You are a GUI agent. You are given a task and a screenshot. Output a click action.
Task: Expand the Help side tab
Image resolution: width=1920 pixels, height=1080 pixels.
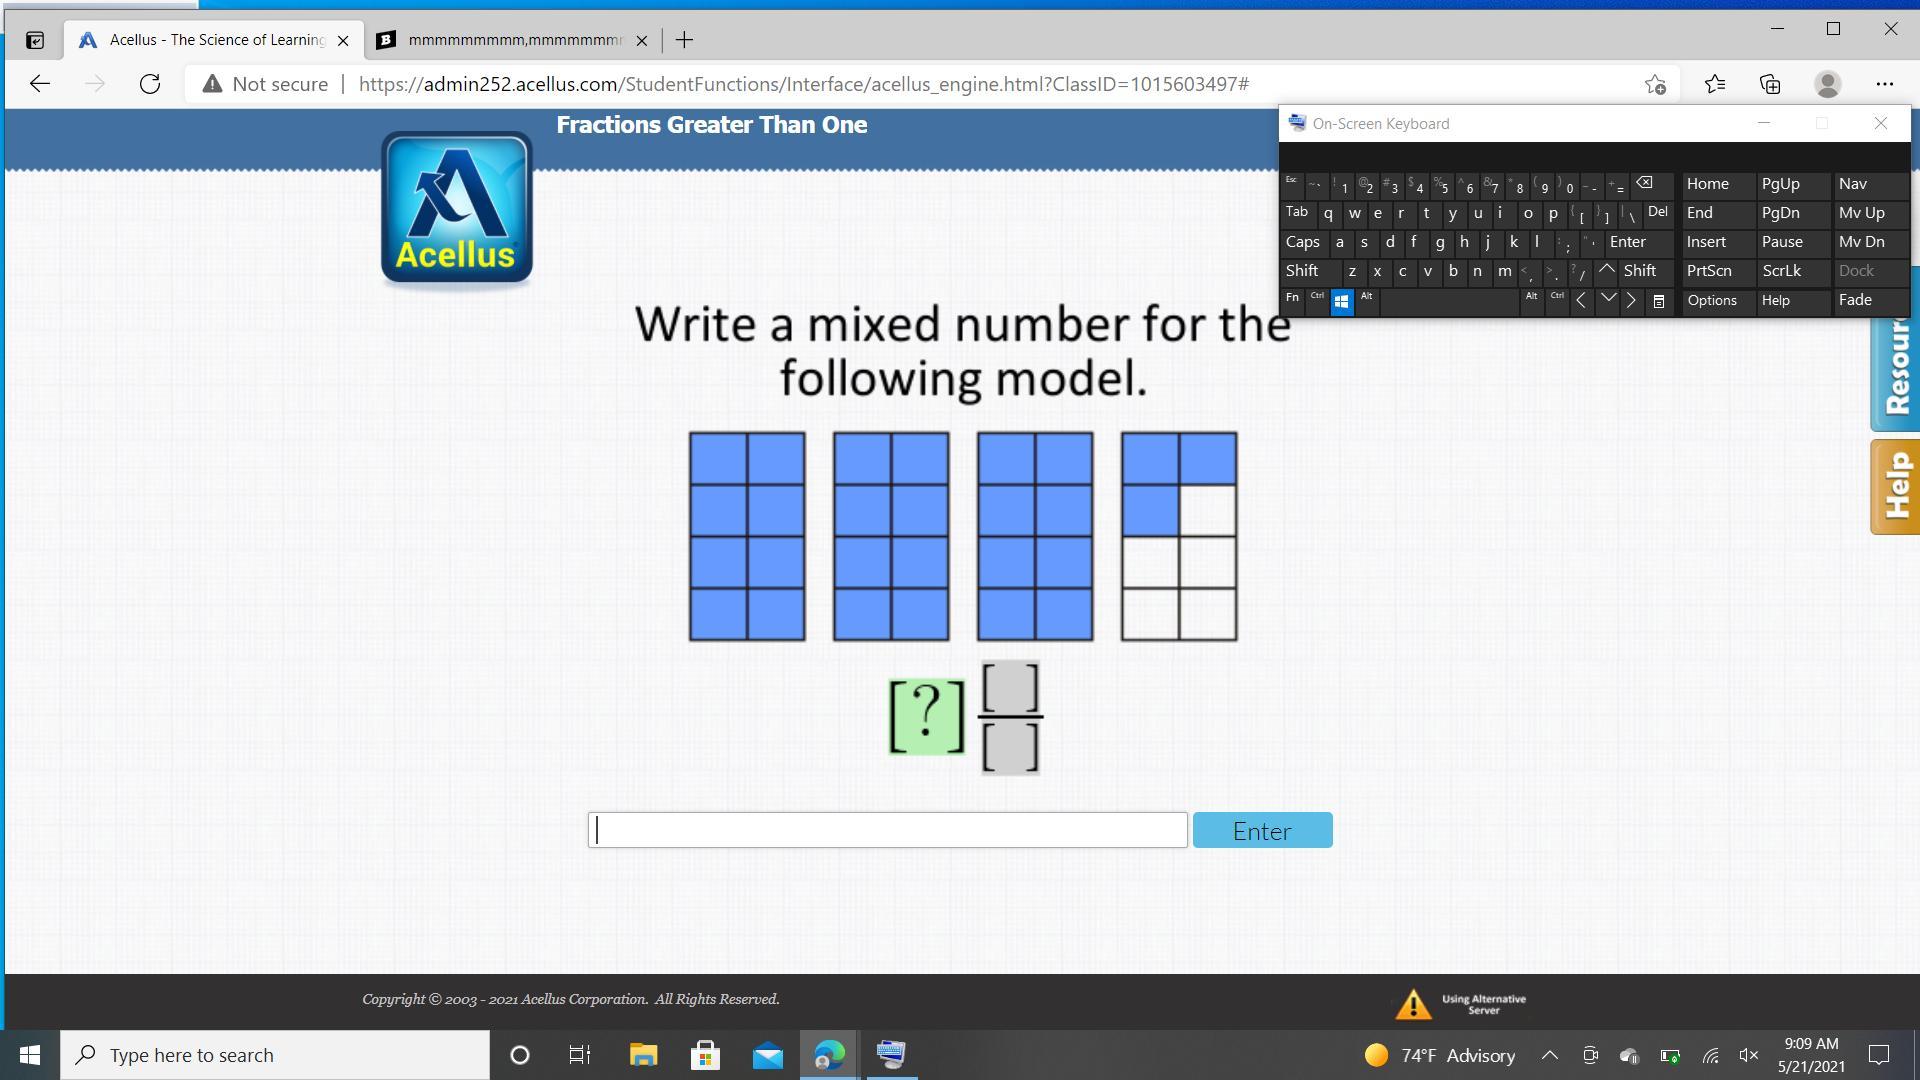click(1896, 487)
